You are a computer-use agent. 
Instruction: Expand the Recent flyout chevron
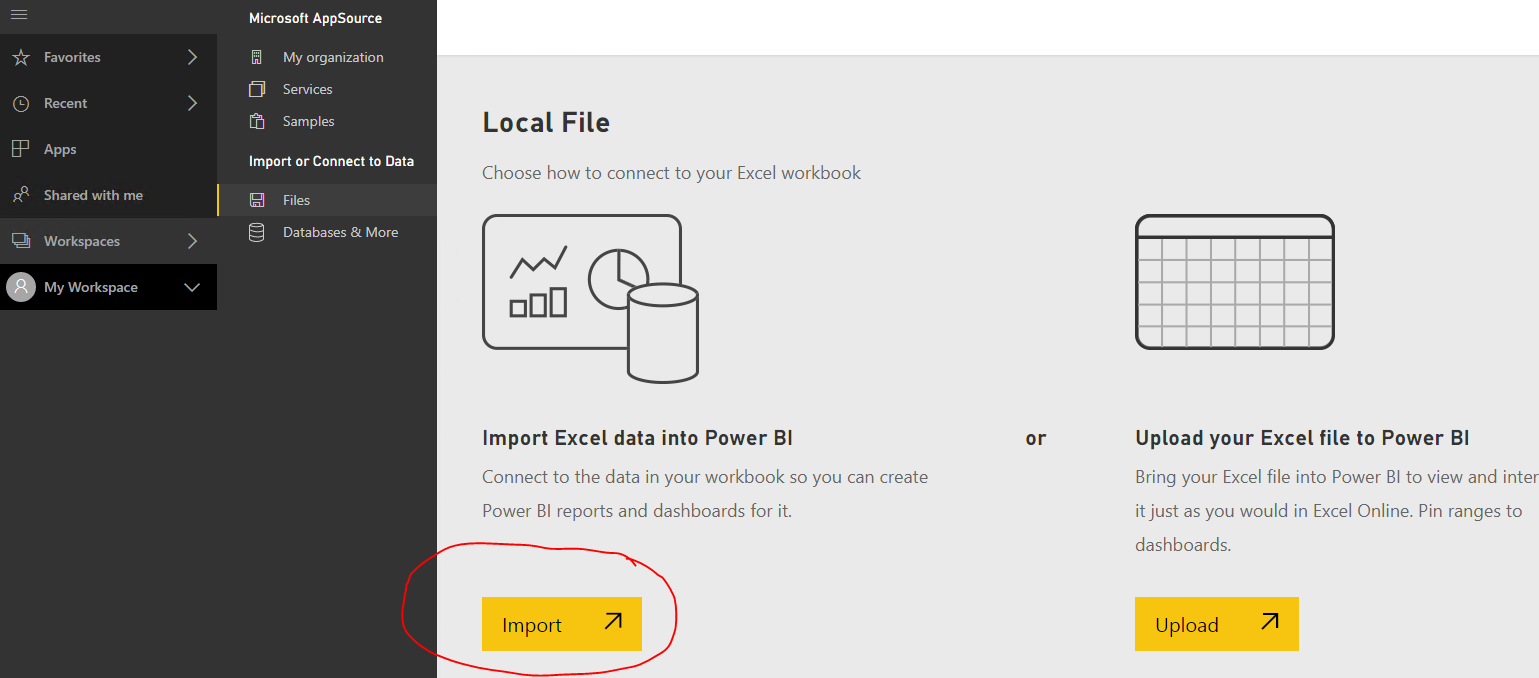(x=193, y=104)
